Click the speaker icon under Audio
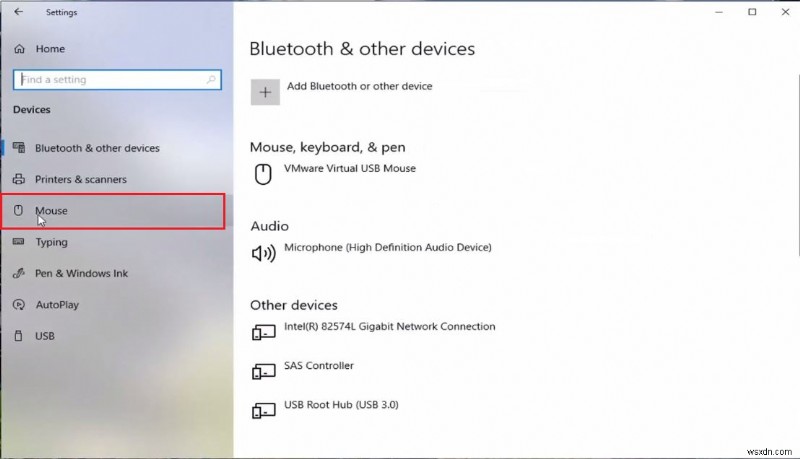This screenshot has height=459, width=800. click(263, 253)
